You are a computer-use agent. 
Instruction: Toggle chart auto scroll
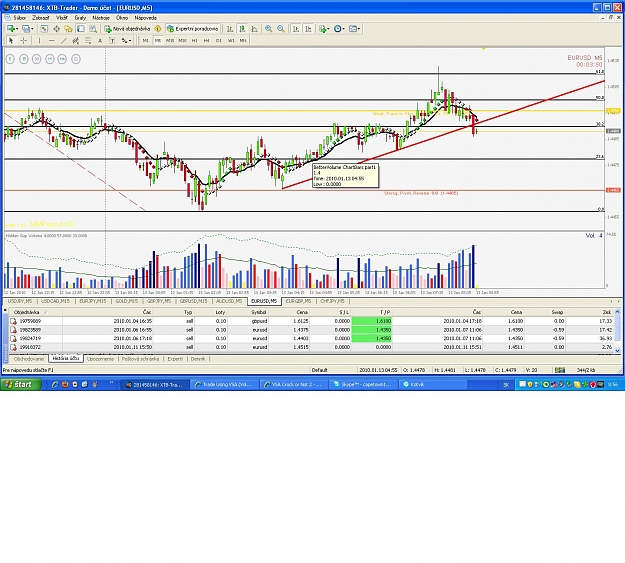pyautogui.click(x=296, y=29)
